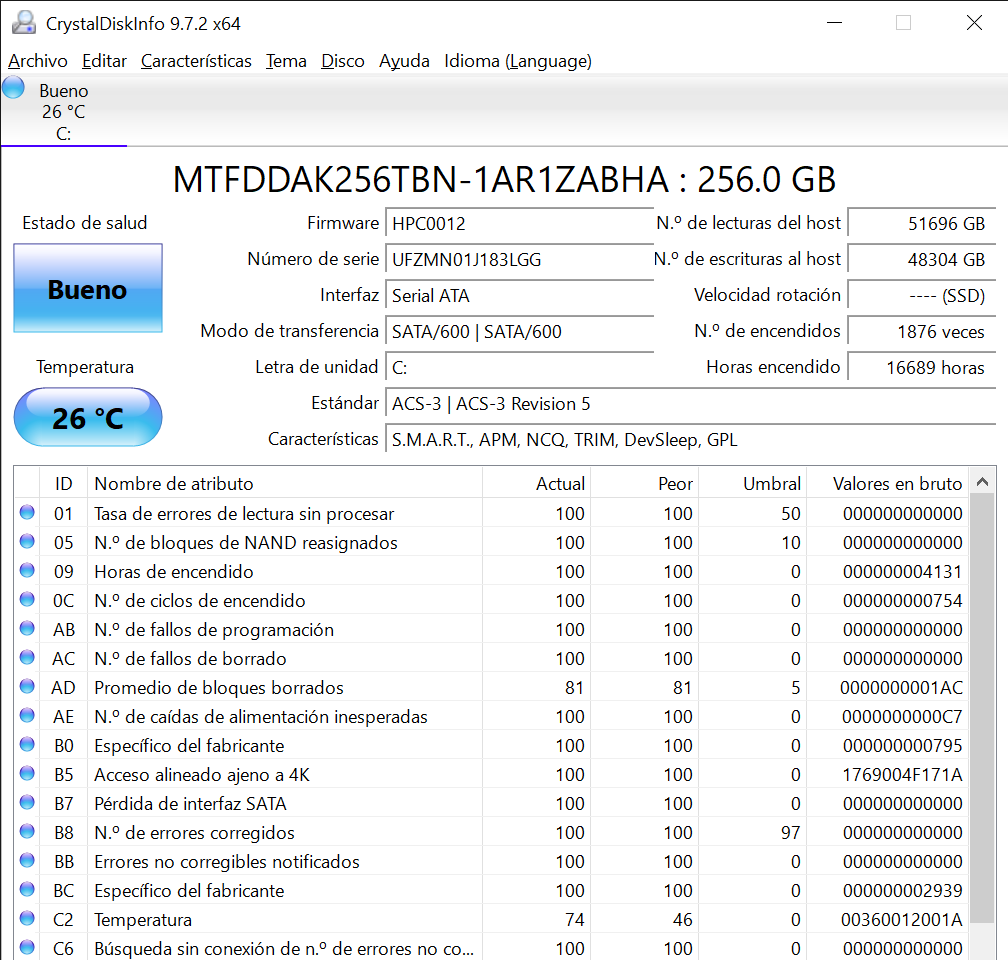
Task: Click the blue dot beside Promedio de bloques borrados
Action: (x=29, y=687)
